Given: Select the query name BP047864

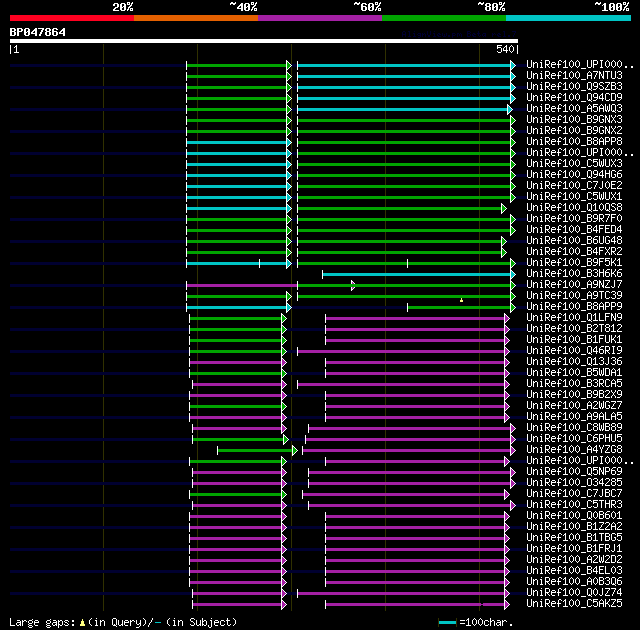Looking at the screenshot, I should [x=38, y=32].
